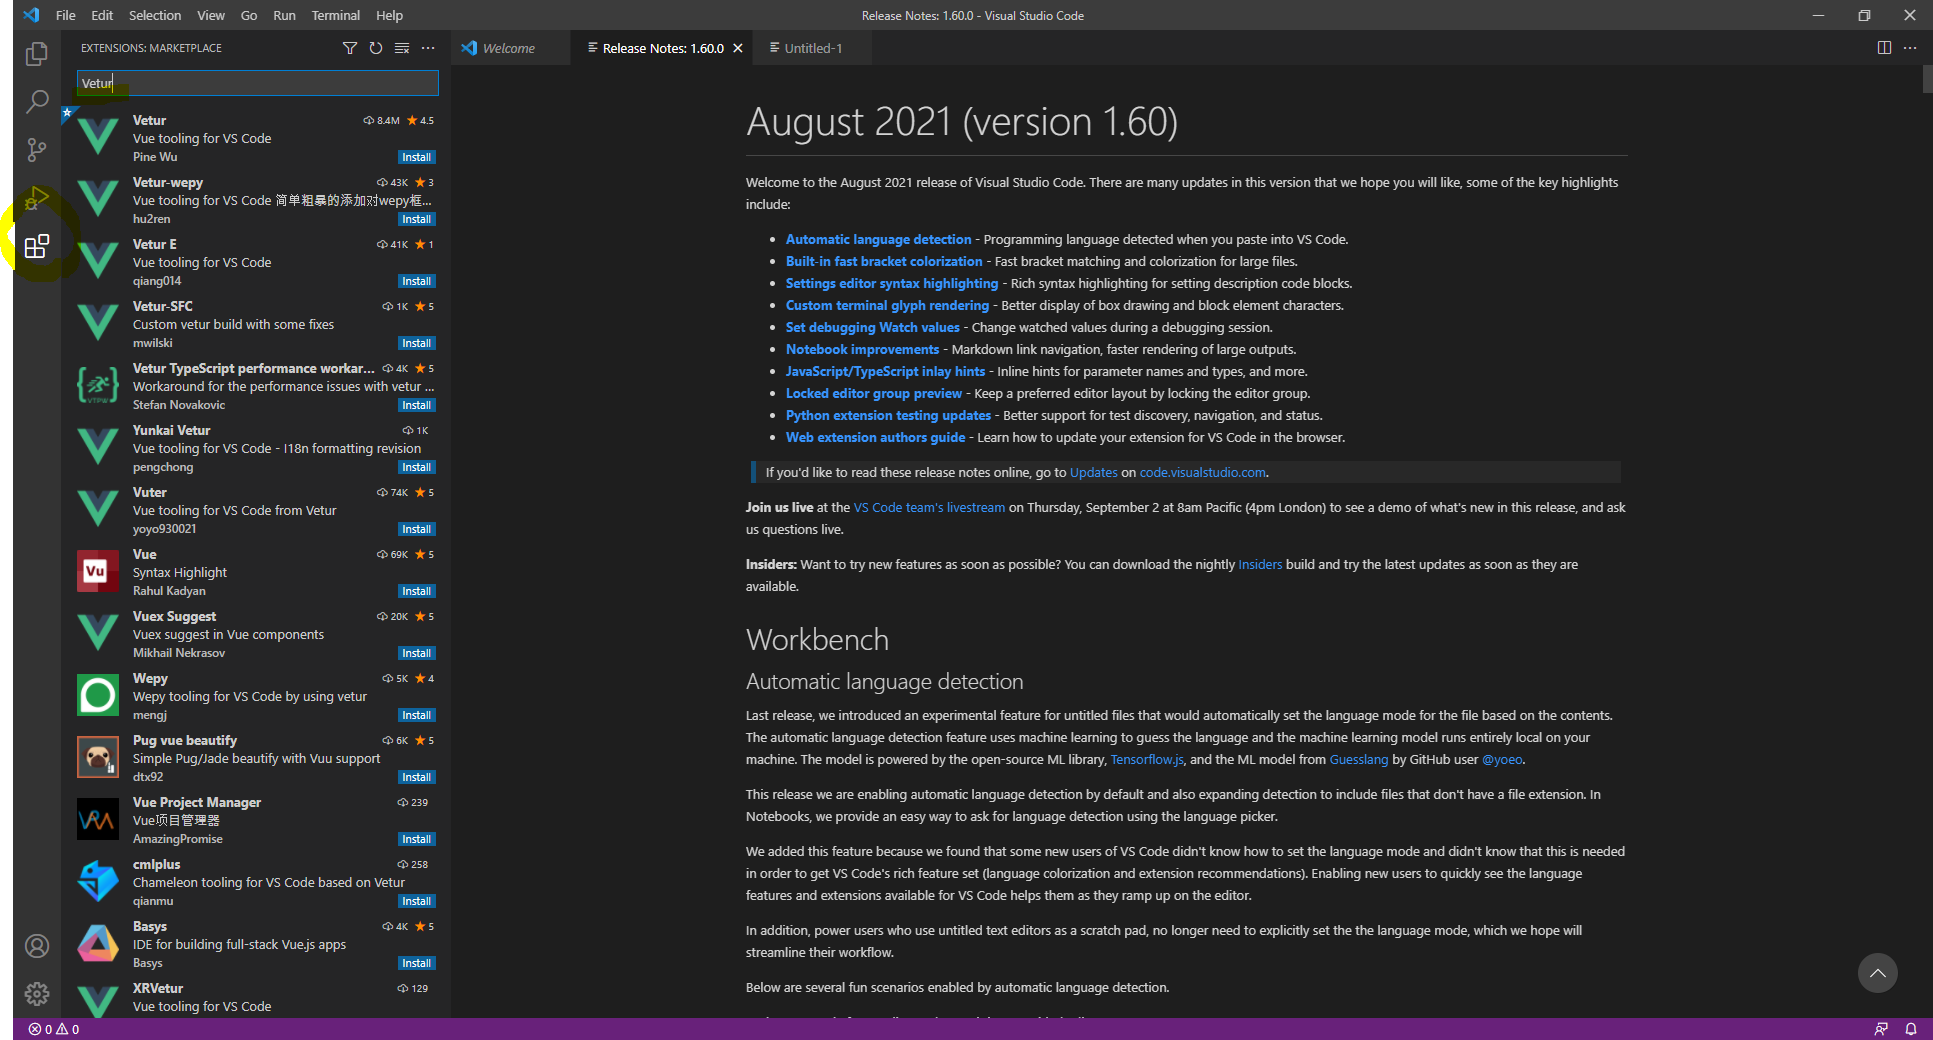
Task: Open the Extensions view icon
Action: pyautogui.click(x=37, y=246)
